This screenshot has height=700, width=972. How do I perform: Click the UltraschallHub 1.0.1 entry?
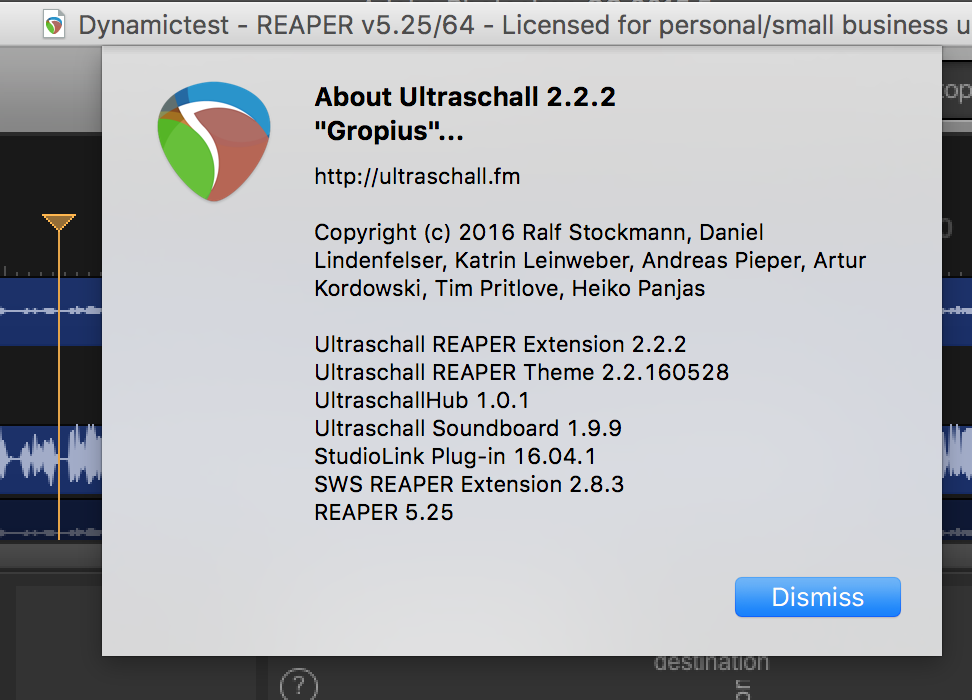(421, 400)
